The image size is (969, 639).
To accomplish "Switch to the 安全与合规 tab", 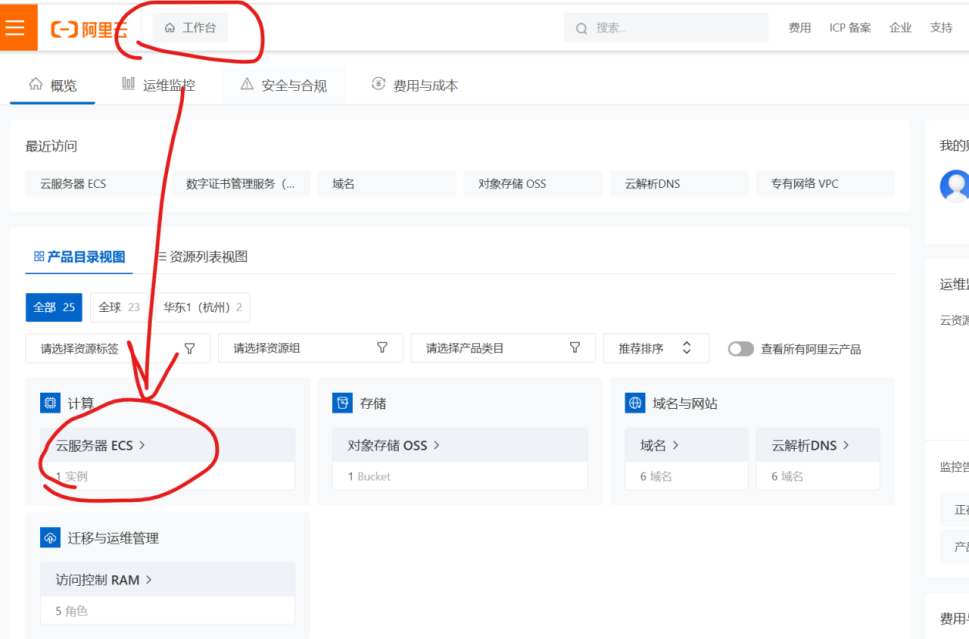I will tap(284, 85).
